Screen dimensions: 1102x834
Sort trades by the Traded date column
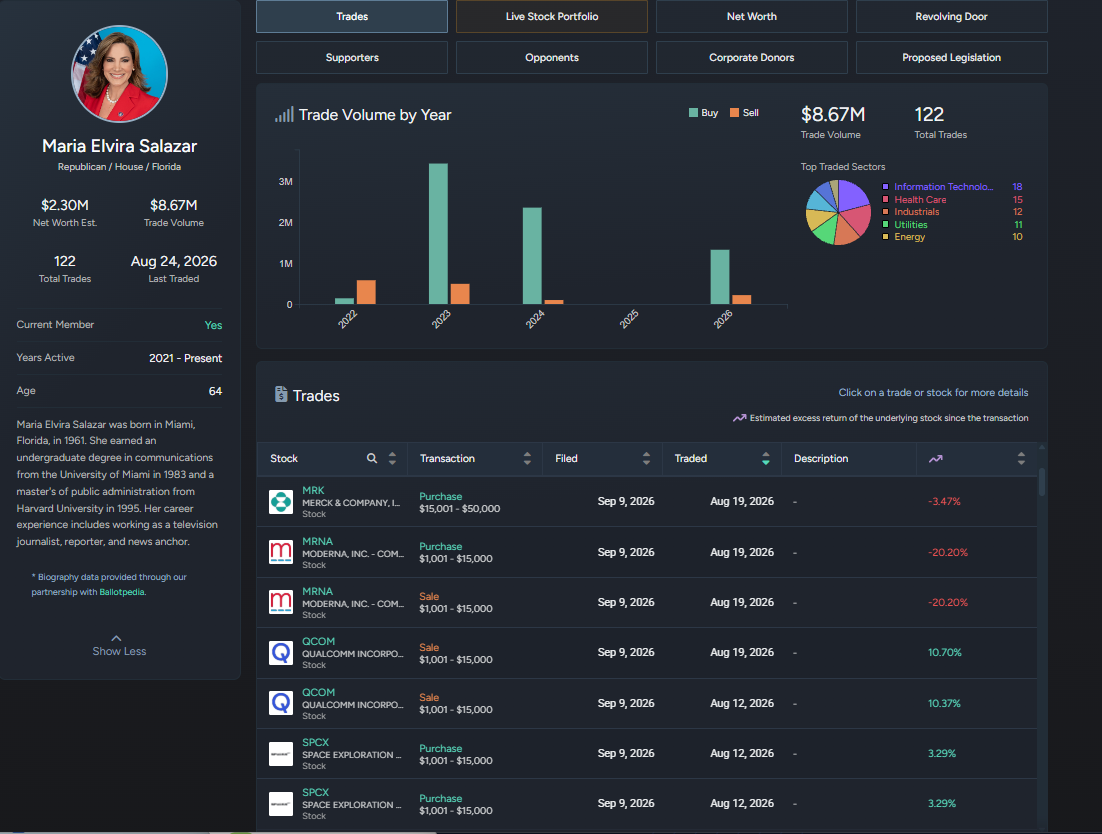tap(765, 459)
